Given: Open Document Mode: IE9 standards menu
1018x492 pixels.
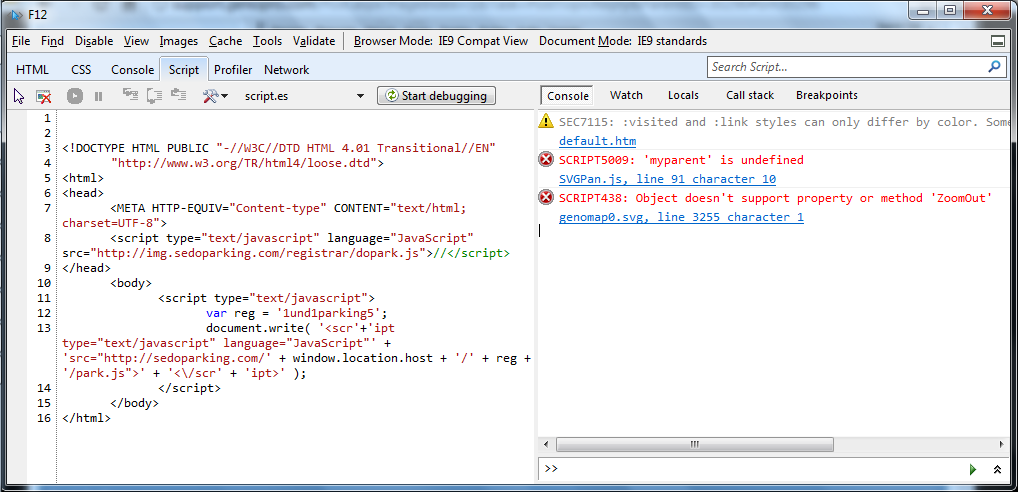Looking at the screenshot, I should (x=623, y=41).
